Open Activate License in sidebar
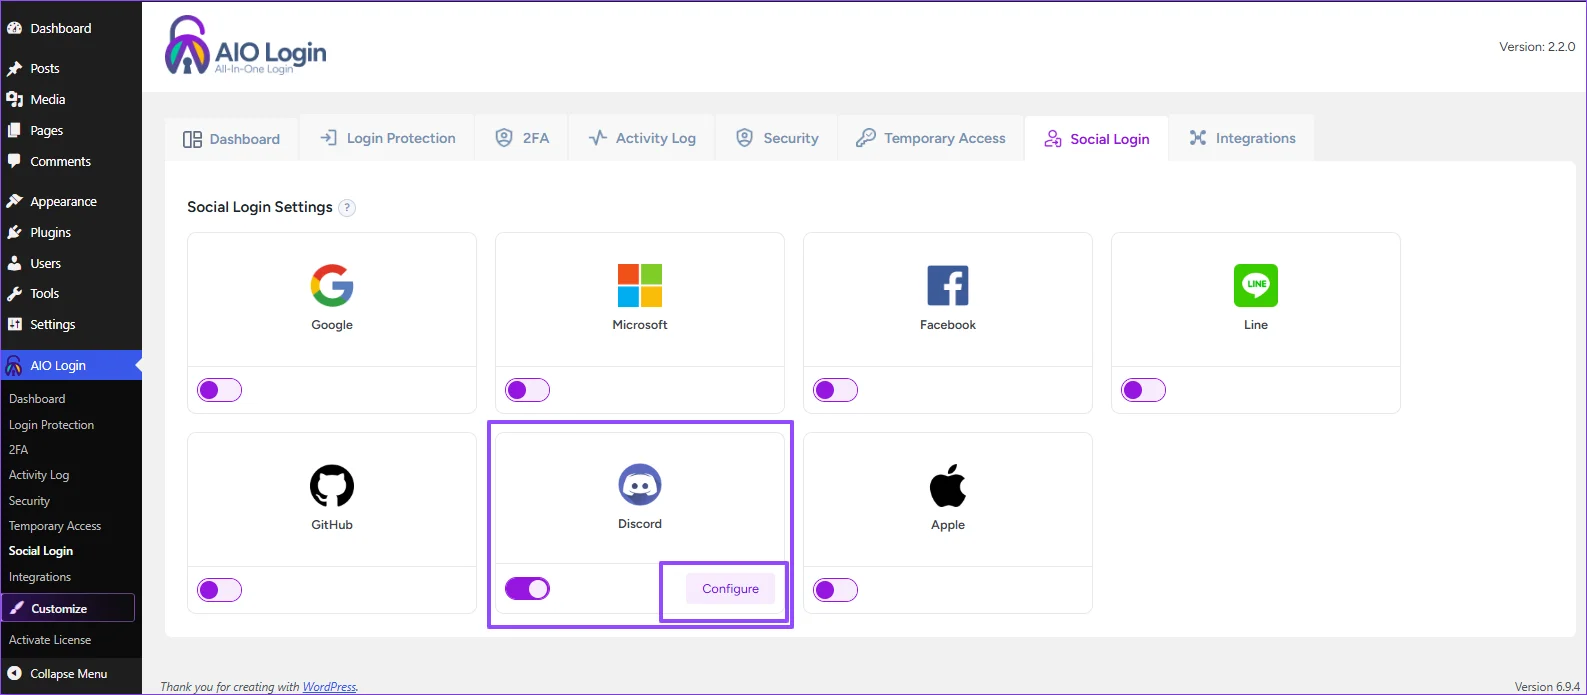The height and width of the screenshot is (695, 1587). [x=50, y=640]
